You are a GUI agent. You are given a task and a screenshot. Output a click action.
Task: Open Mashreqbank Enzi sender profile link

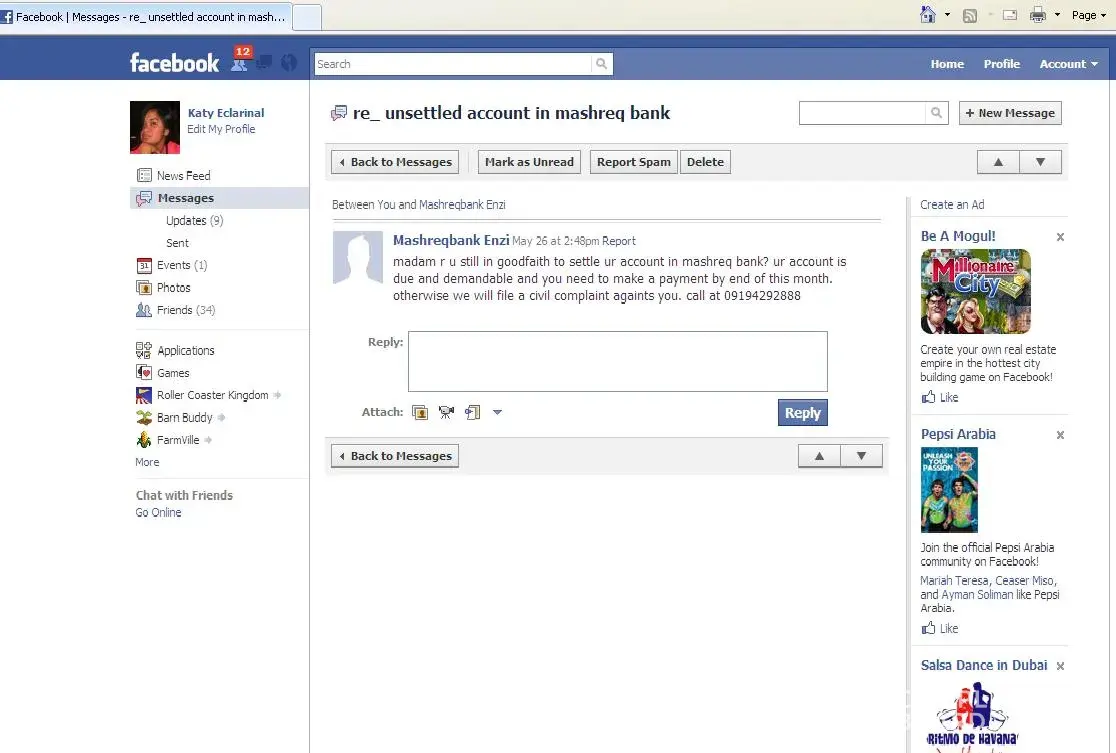(x=451, y=240)
